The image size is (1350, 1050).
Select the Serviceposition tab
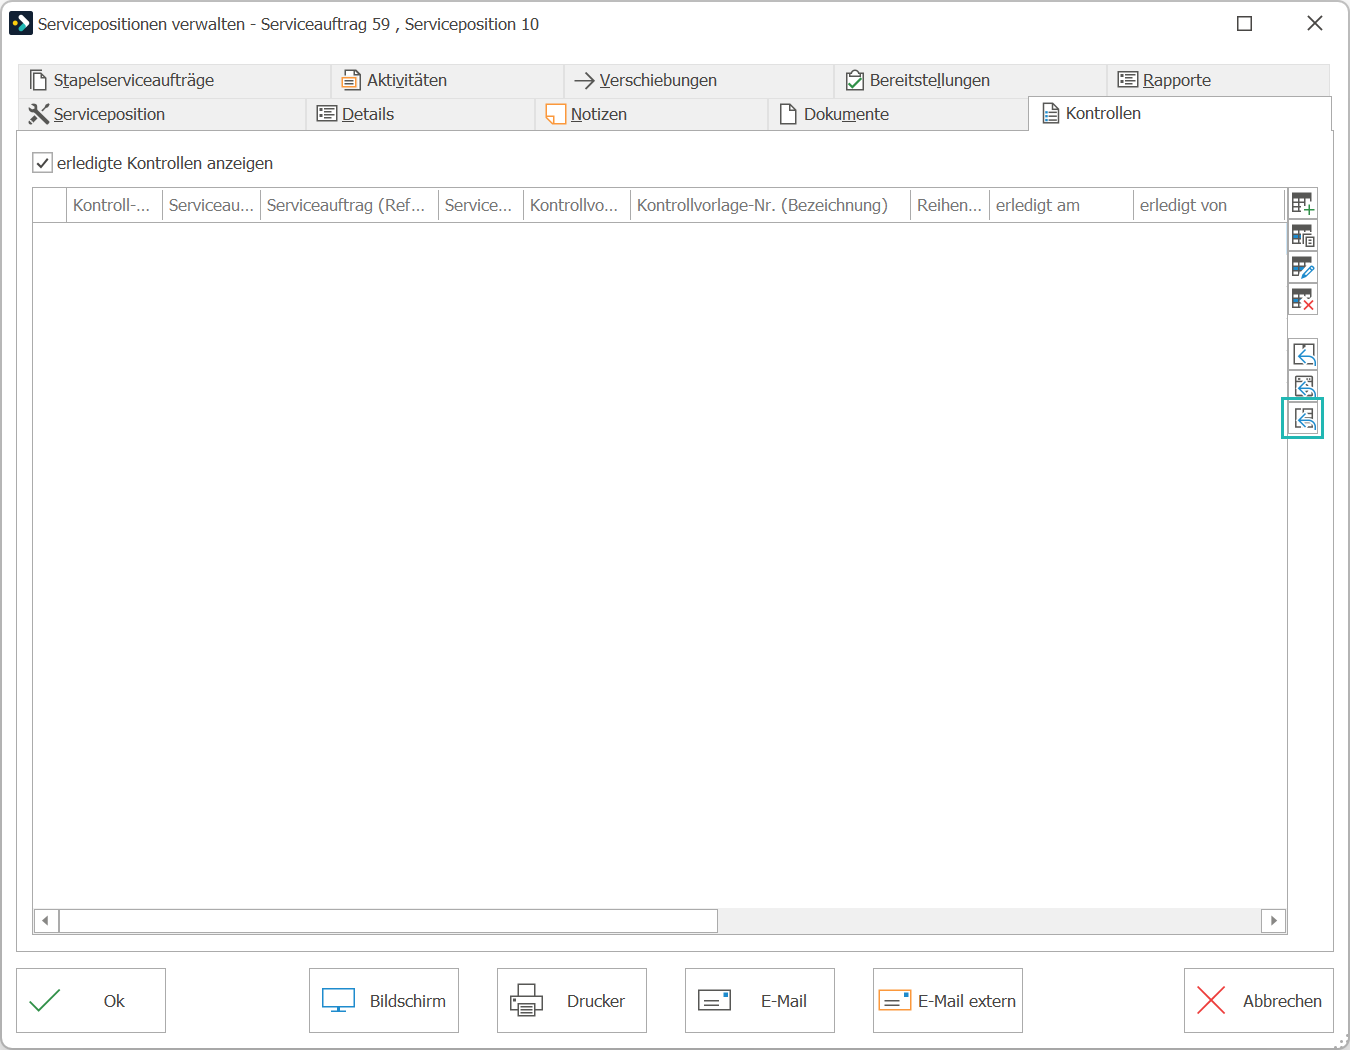point(162,114)
